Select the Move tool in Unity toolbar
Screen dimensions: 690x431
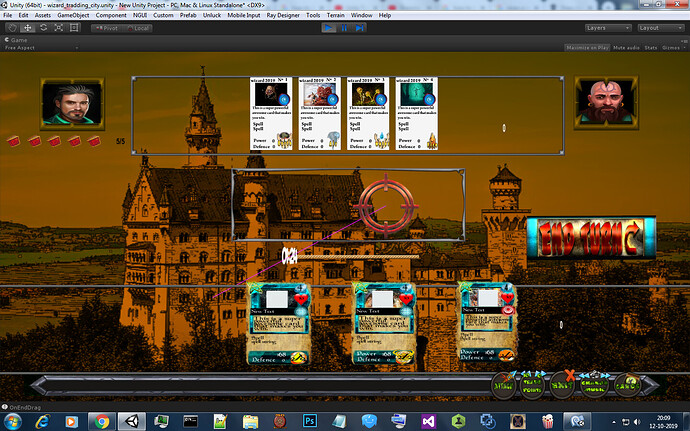click(28, 28)
